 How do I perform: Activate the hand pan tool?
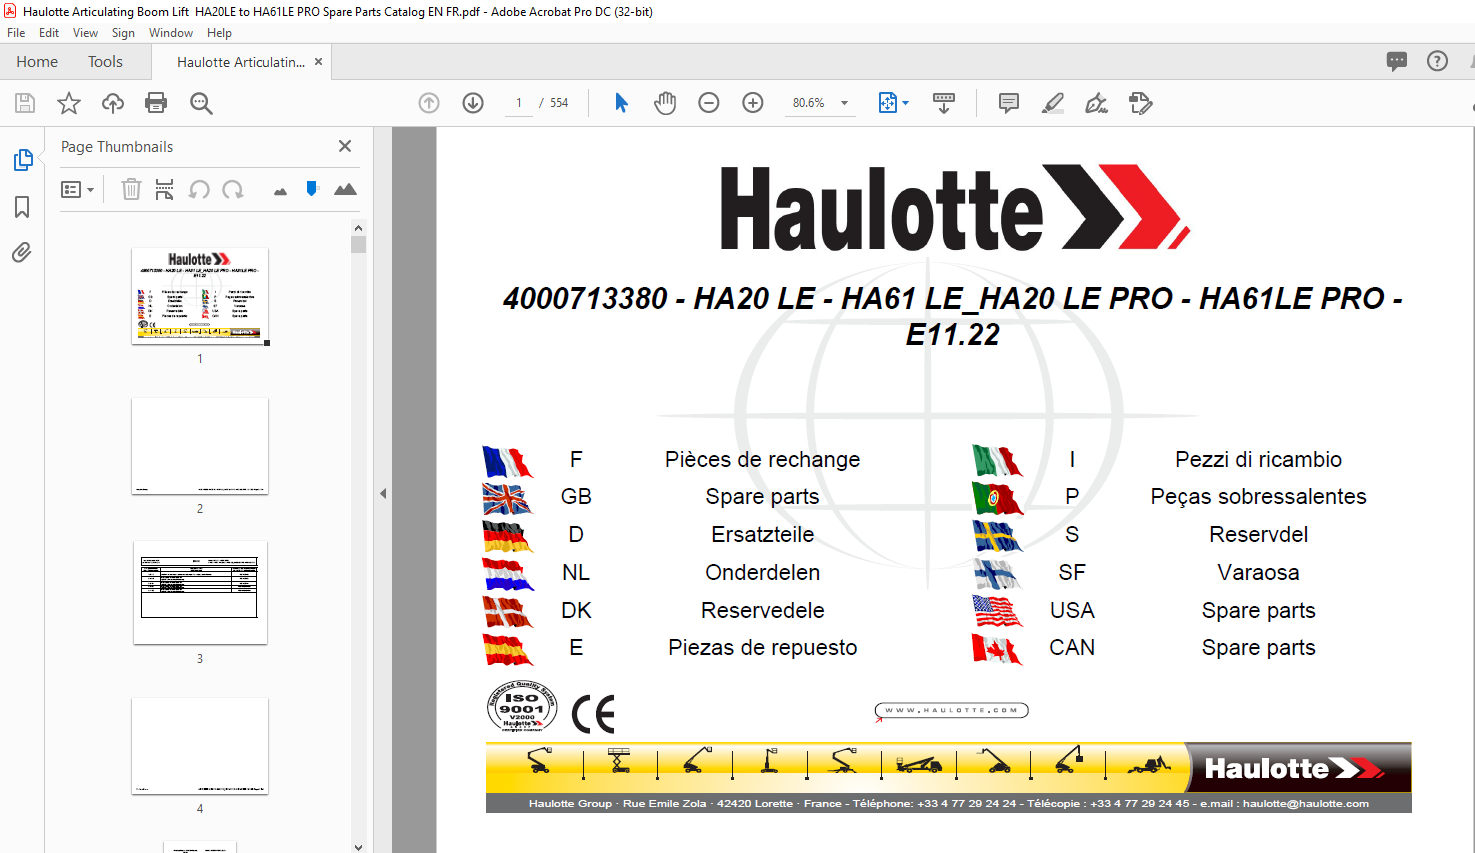665,103
